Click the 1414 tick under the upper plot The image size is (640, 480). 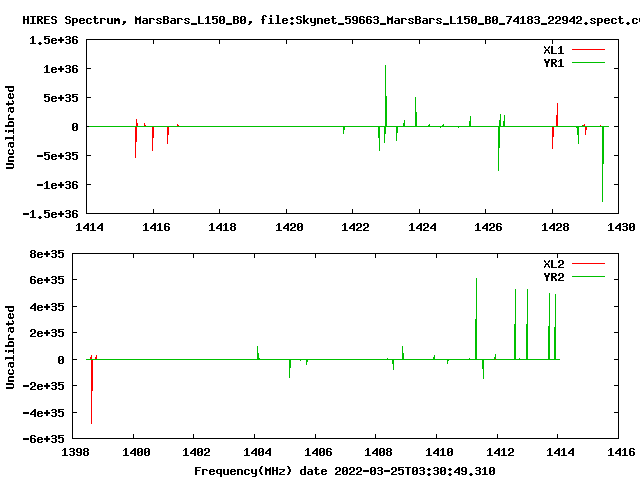(89, 227)
